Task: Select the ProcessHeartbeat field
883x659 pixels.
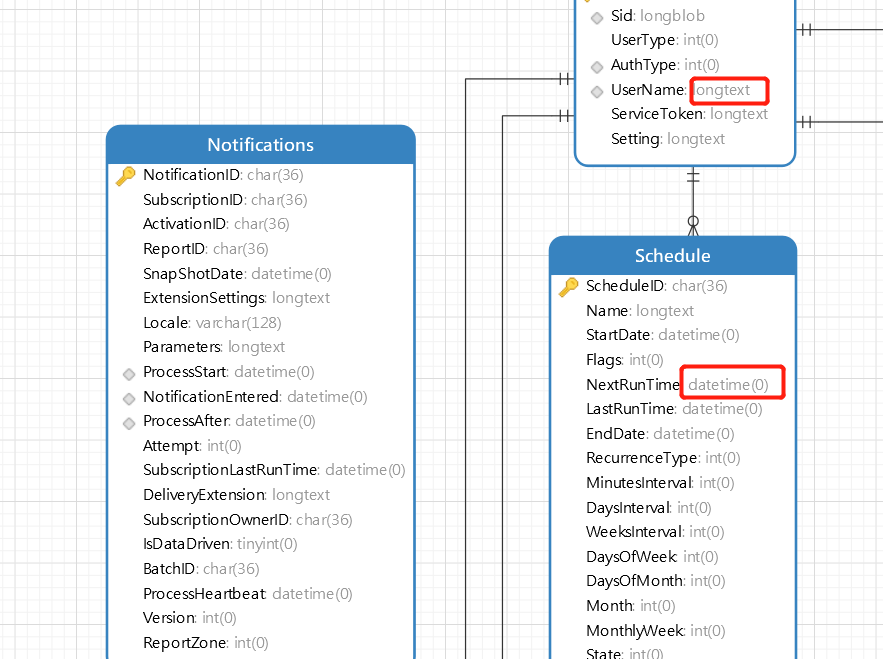Action: pyautogui.click(x=248, y=594)
